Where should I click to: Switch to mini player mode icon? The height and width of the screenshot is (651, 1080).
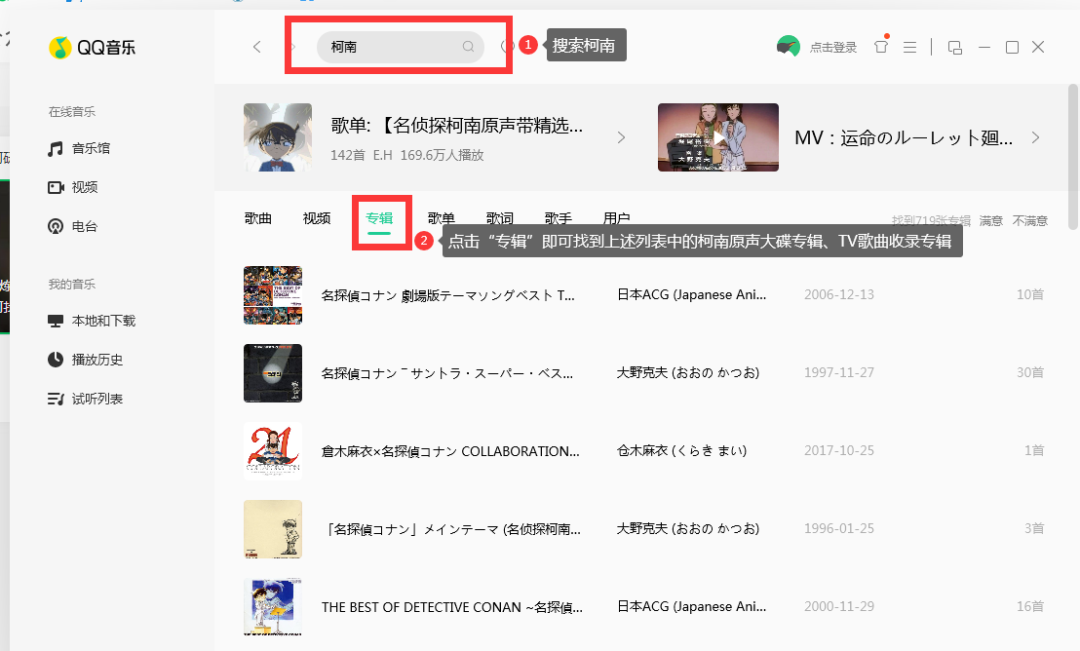955,47
